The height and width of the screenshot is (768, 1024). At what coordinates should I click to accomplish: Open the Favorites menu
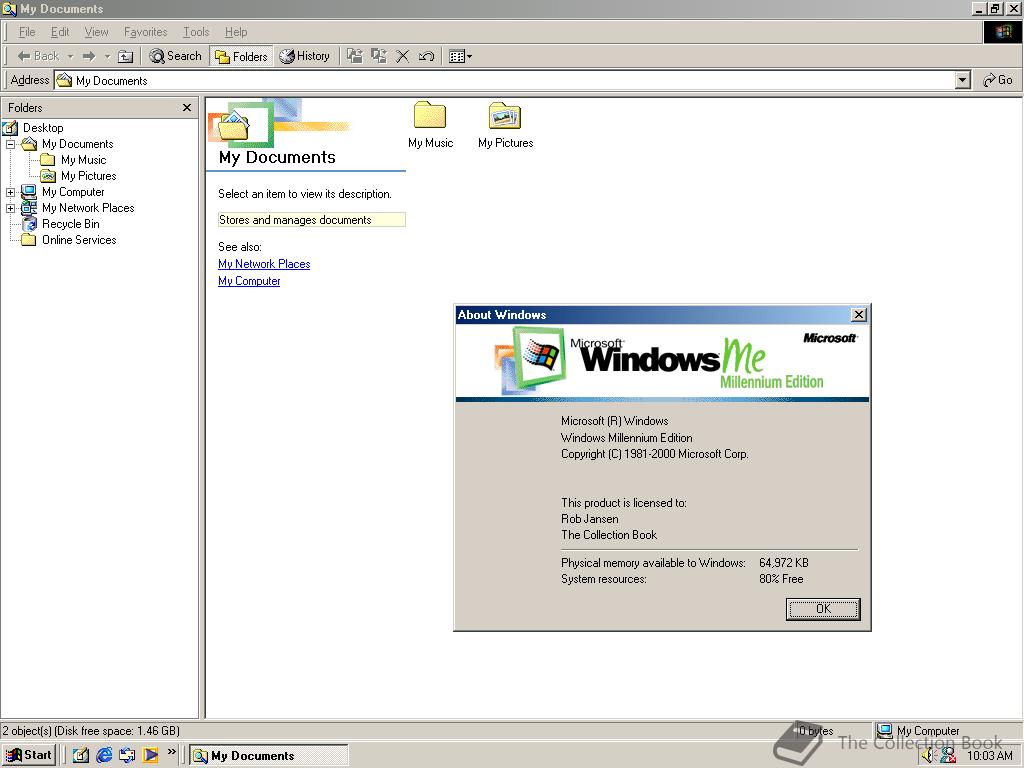coord(146,32)
